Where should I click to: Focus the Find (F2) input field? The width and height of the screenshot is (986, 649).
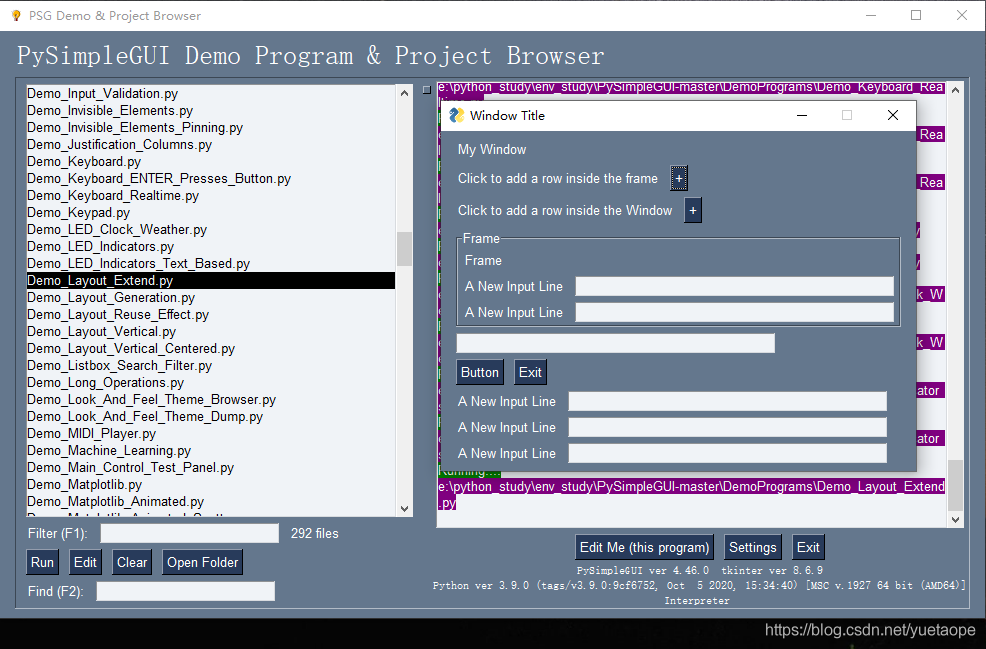(185, 591)
